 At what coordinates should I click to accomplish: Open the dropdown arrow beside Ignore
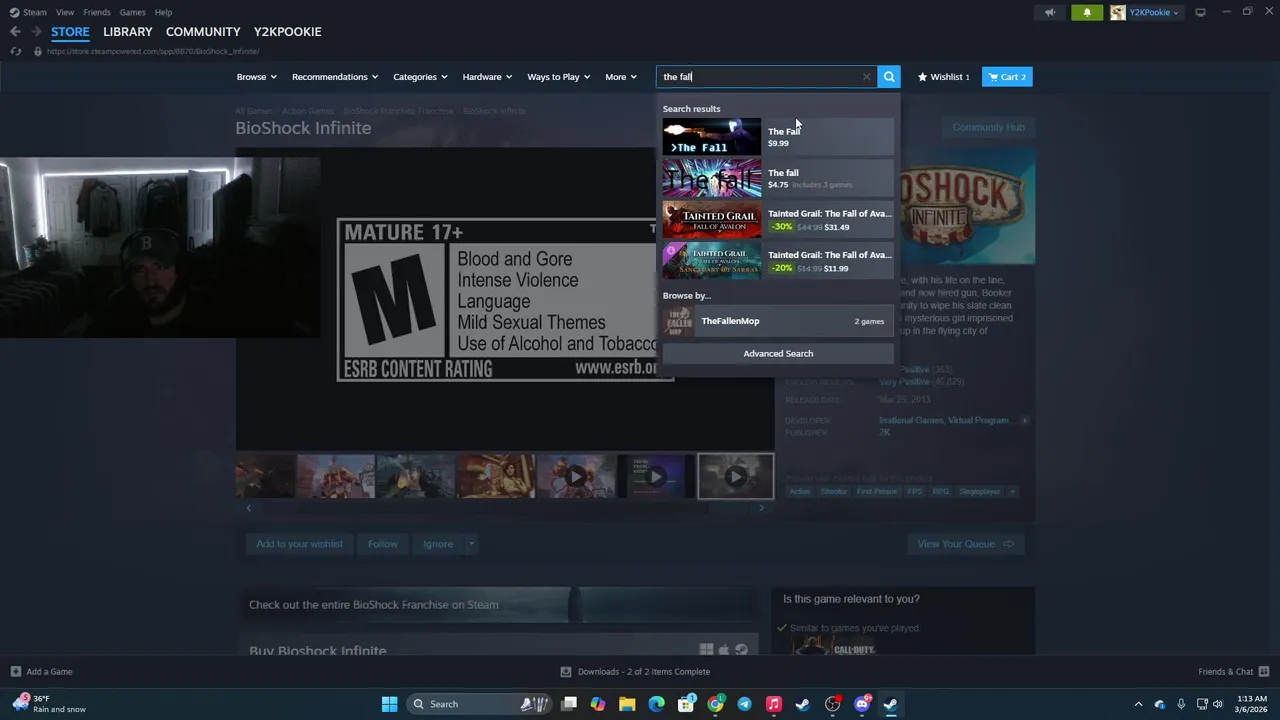pos(471,544)
